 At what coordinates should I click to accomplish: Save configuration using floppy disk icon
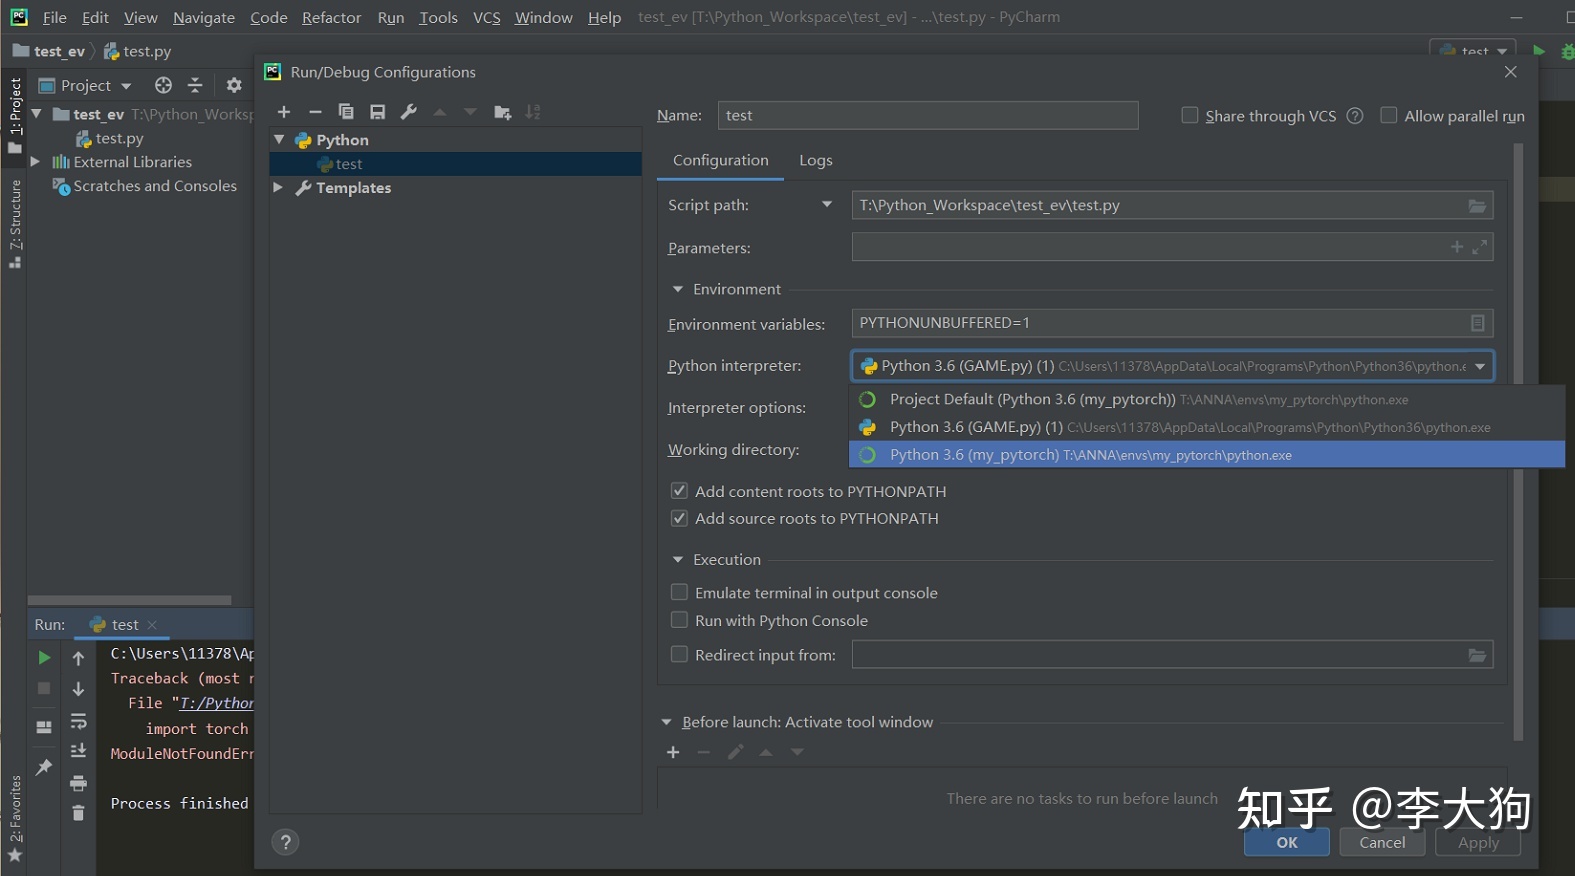(377, 112)
